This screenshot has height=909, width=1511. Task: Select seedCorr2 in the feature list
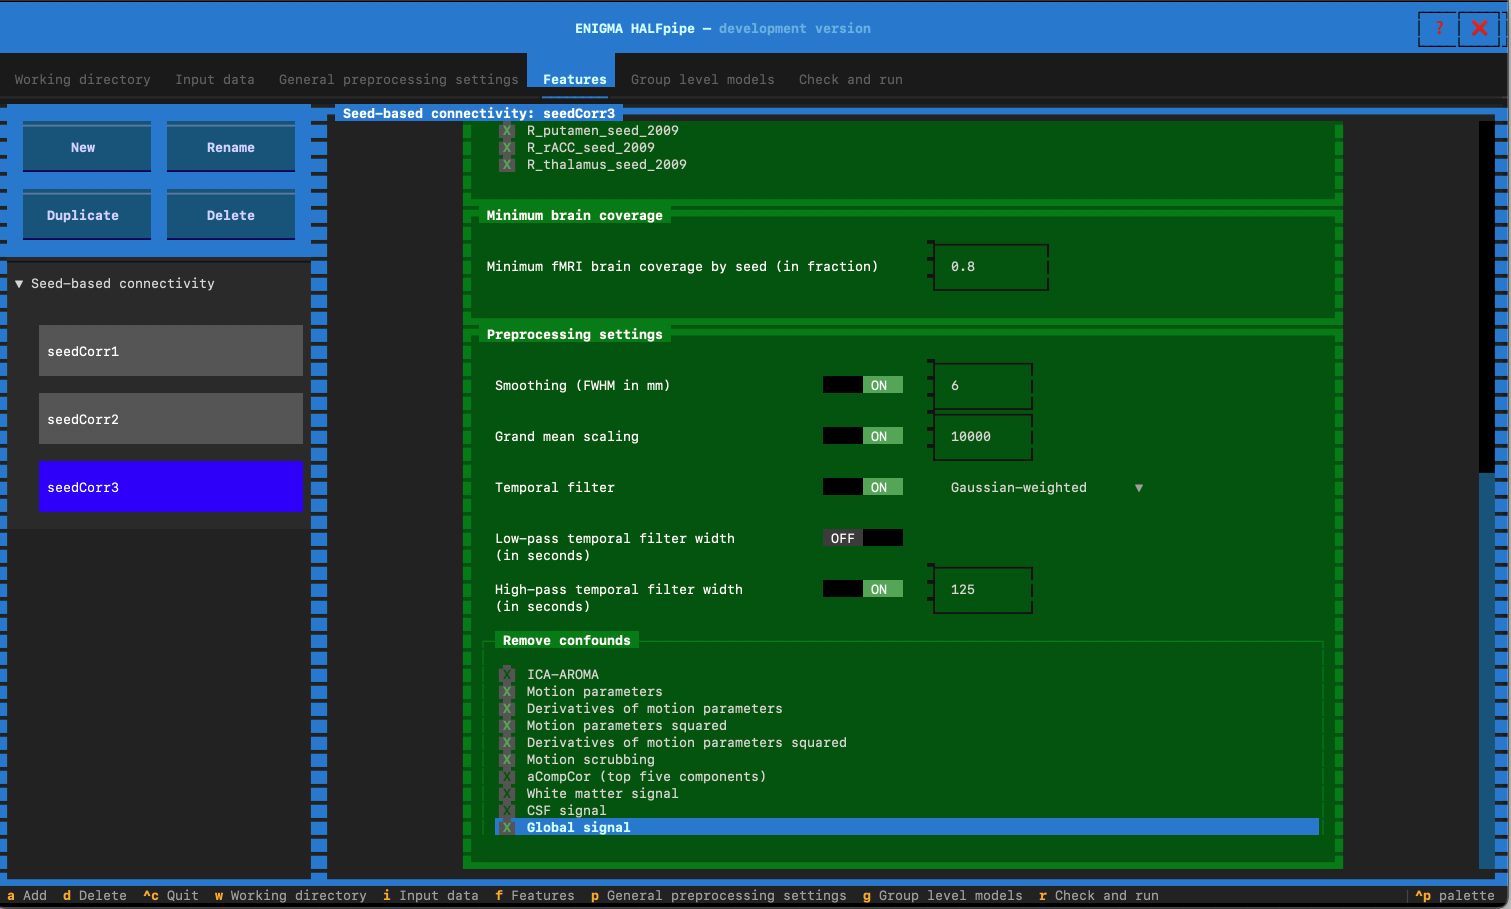pyautogui.click(x=171, y=419)
